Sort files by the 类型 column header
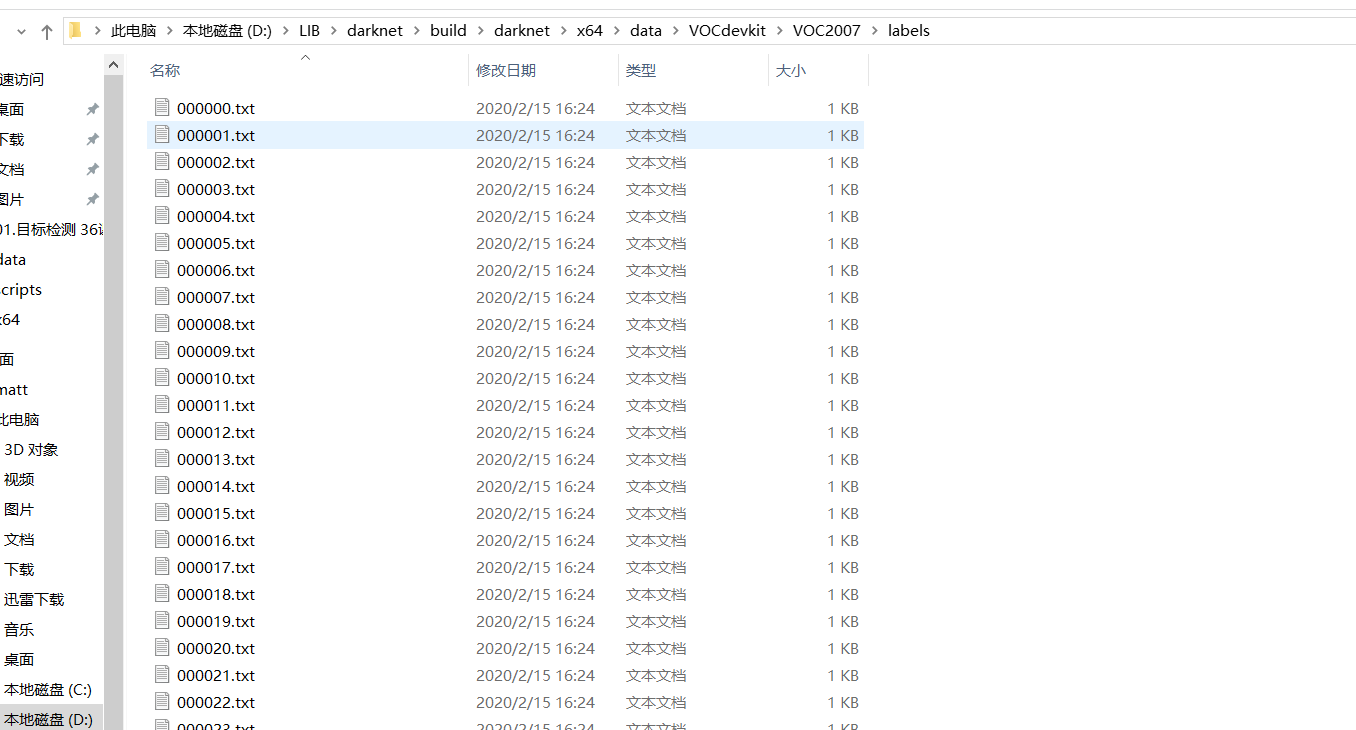The width and height of the screenshot is (1356, 730). click(641, 71)
